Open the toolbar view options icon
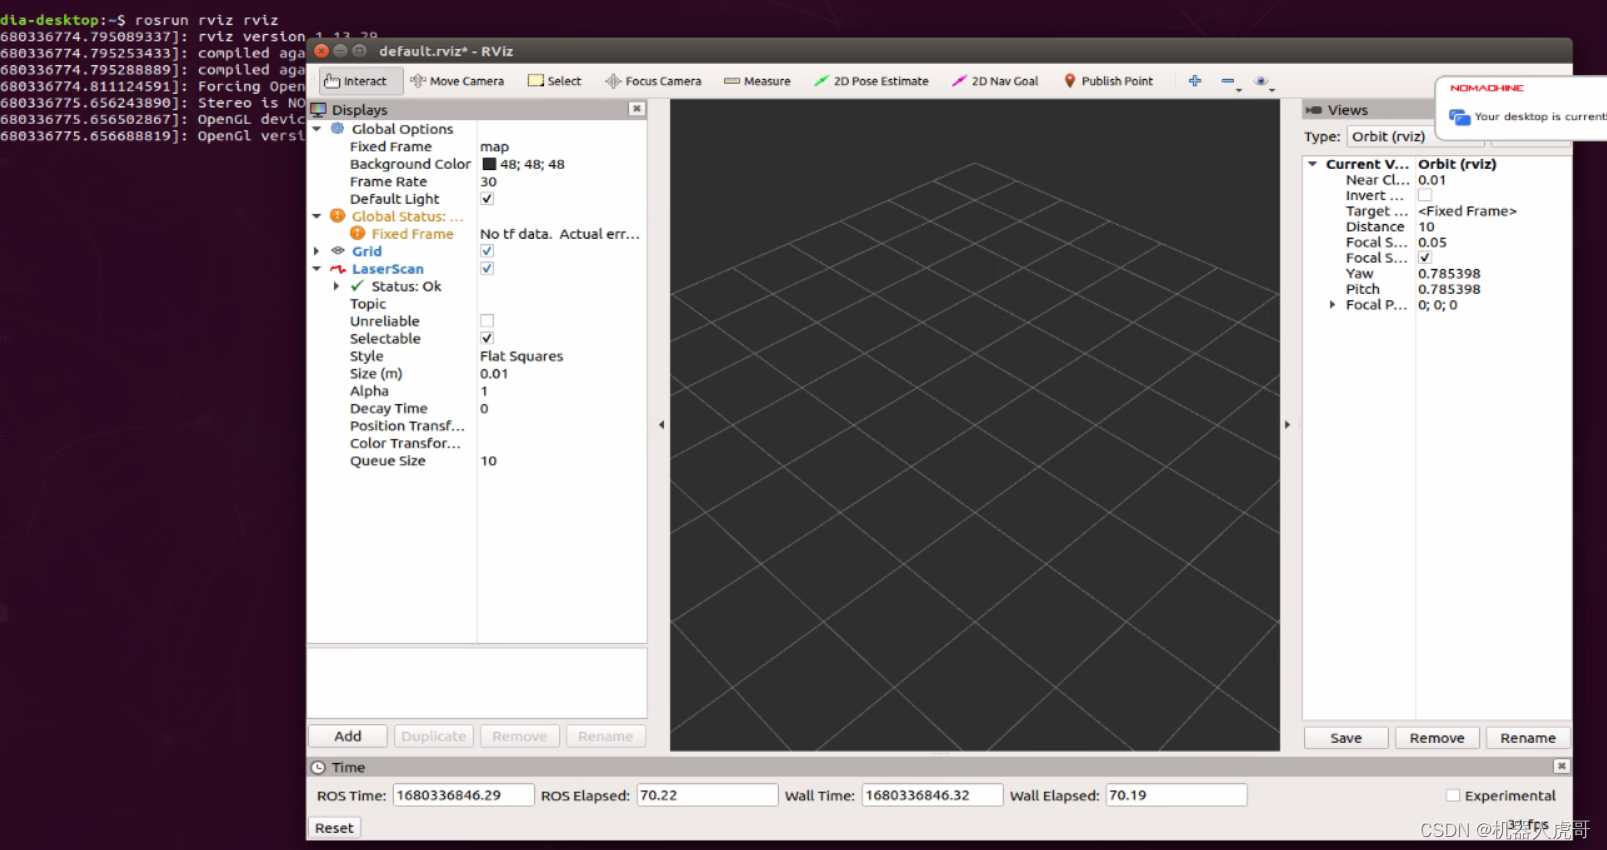Screen dimensions: 1607x850 tap(1263, 81)
